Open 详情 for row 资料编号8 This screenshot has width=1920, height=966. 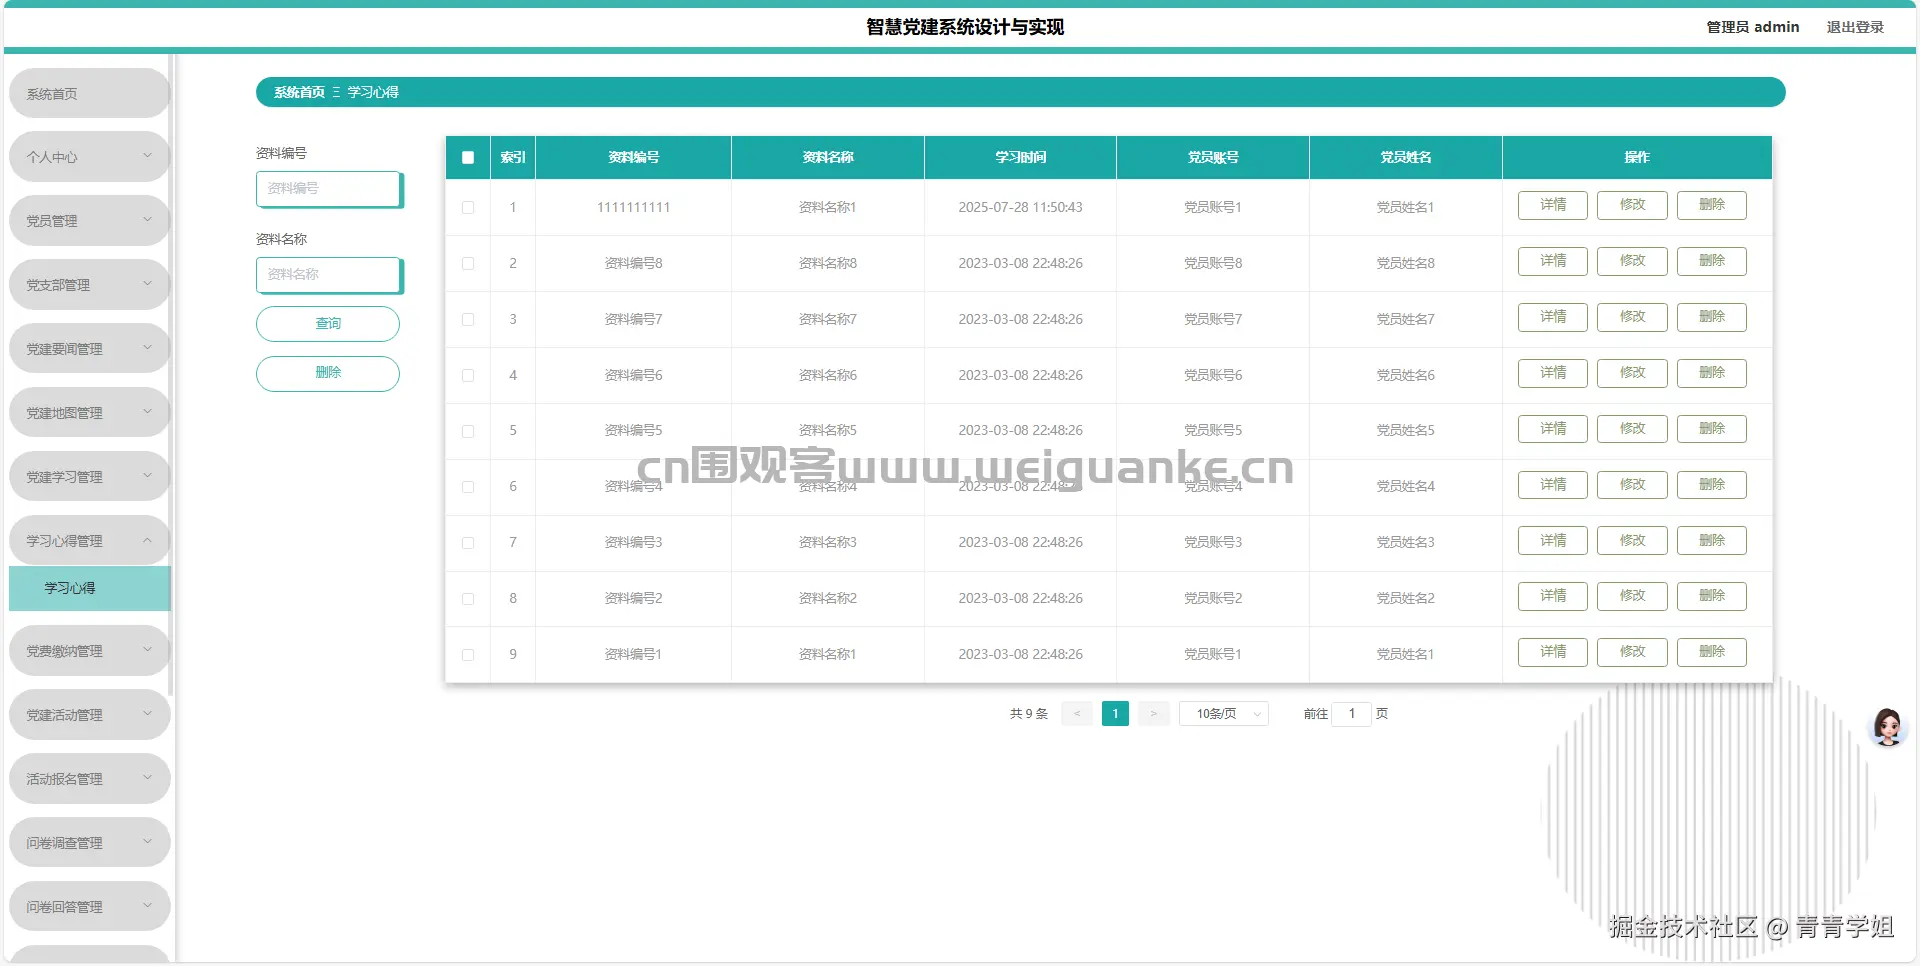pyautogui.click(x=1553, y=261)
